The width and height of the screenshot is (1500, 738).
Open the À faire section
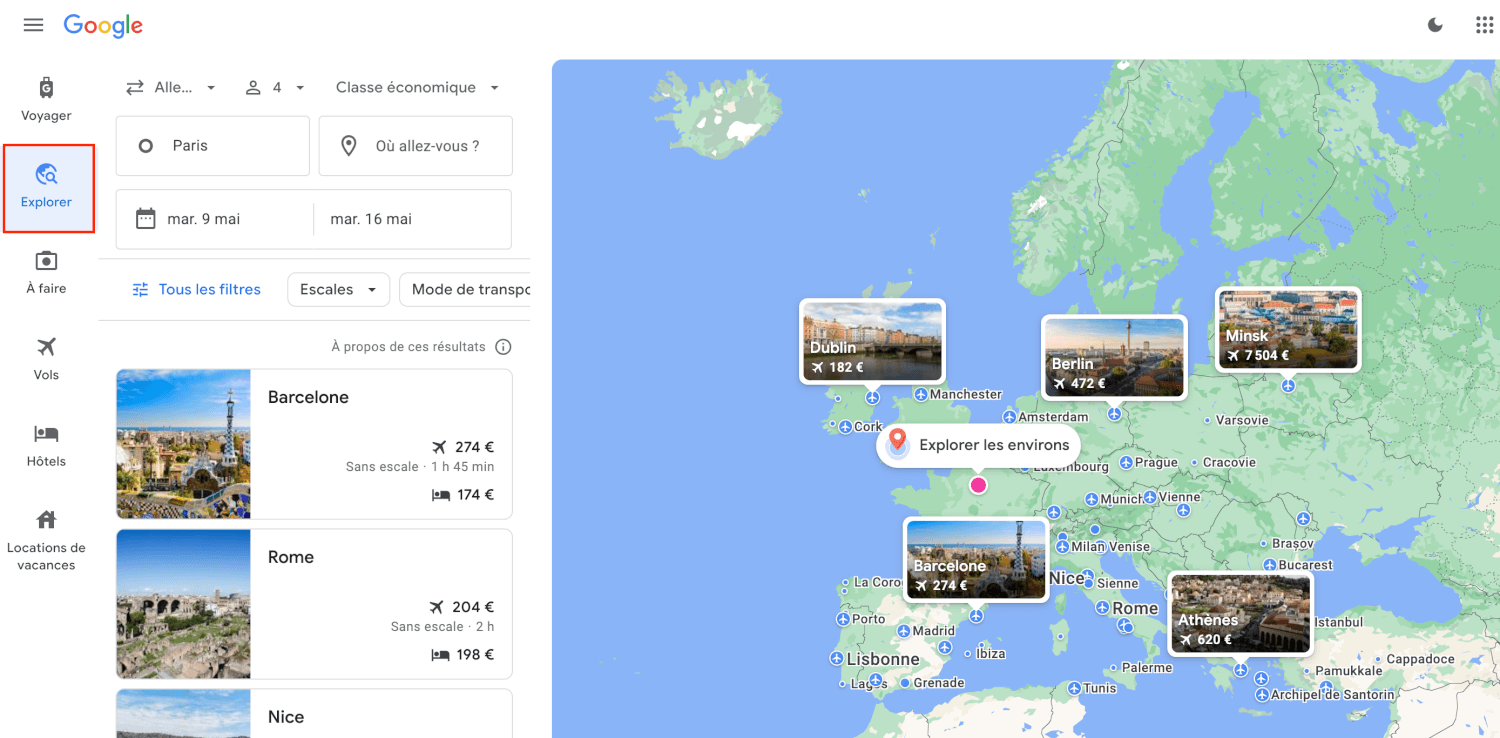pyautogui.click(x=46, y=272)
